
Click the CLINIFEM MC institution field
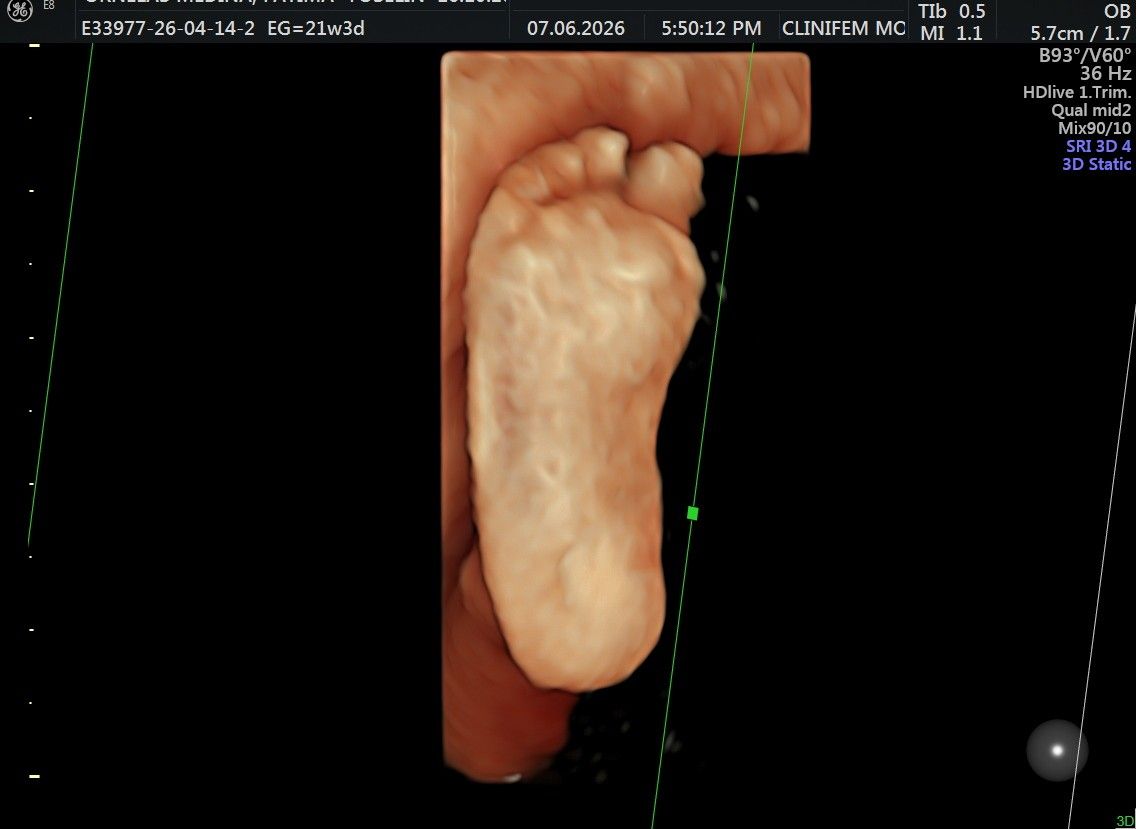click(843, 29)
